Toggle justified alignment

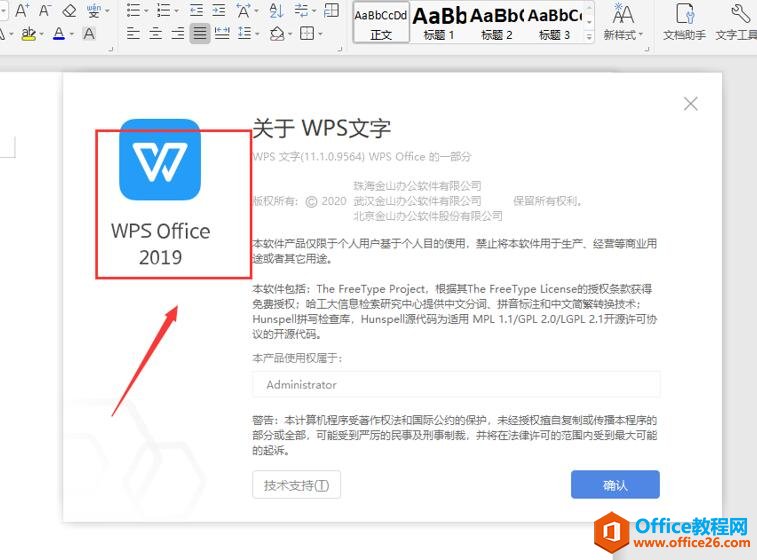pos(199,34)
